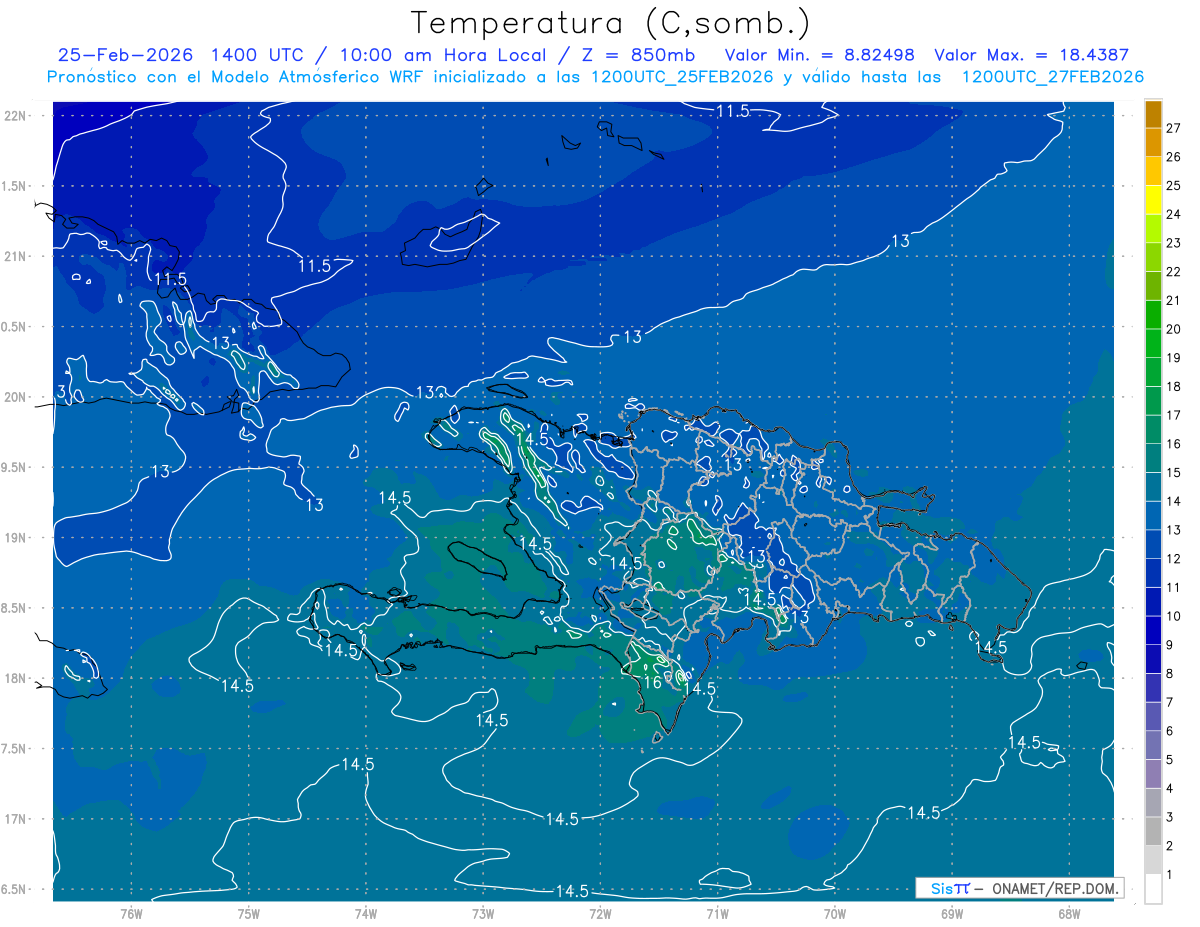Image resolution: width=1200 pixels, height=927 pixels.
Task: Click the '73W' longitude label
Action: (x=483, y=914)
